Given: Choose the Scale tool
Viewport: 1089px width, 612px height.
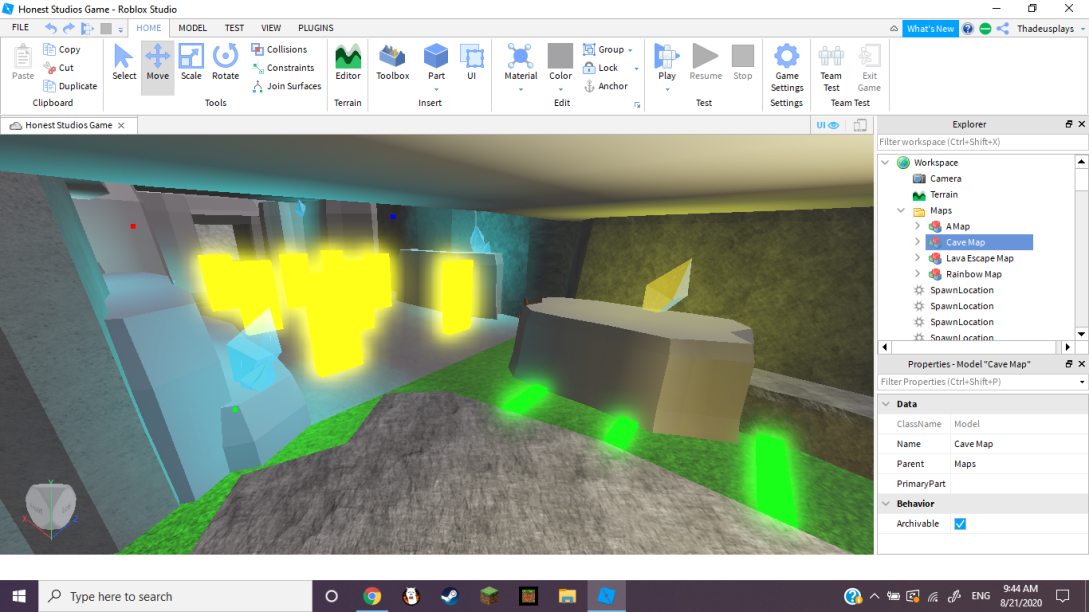Looking at the screenshot, I should pos(191,63).
